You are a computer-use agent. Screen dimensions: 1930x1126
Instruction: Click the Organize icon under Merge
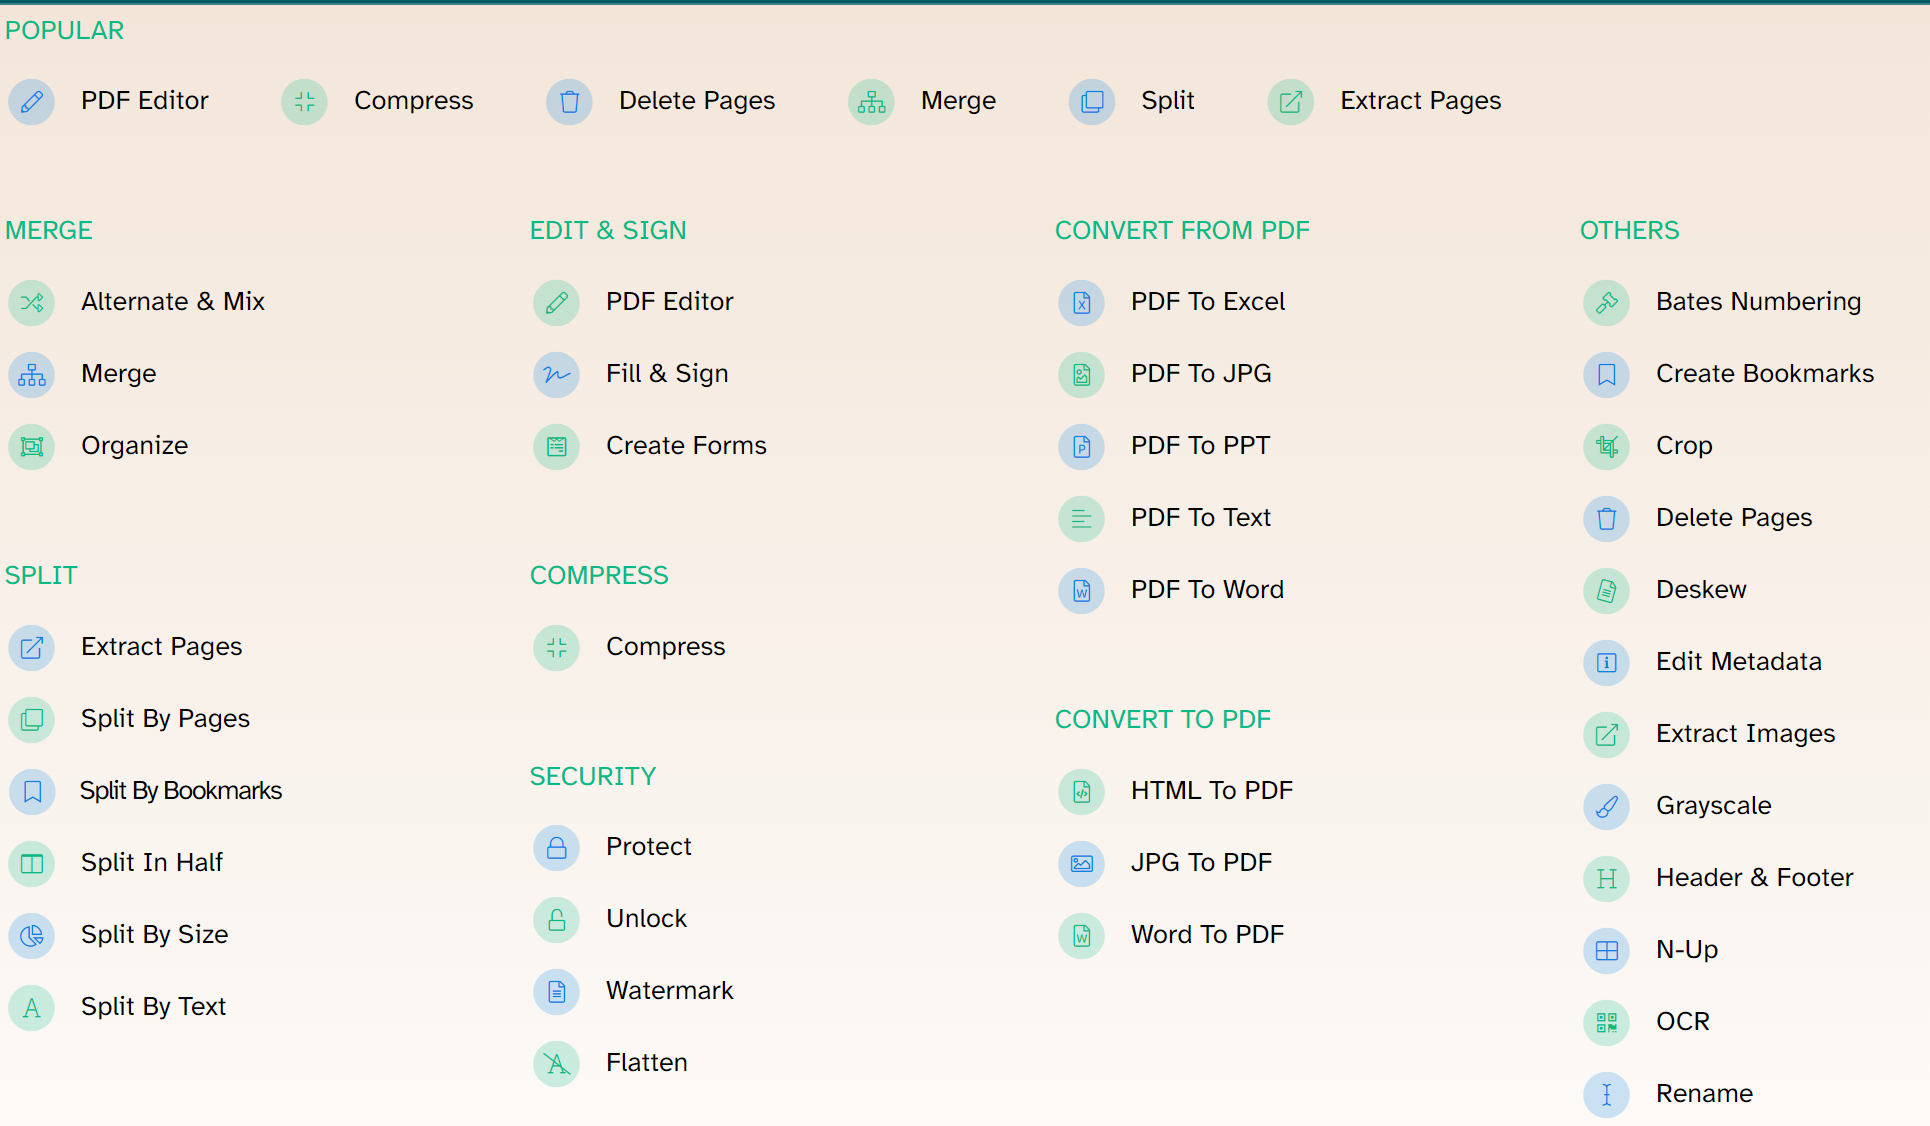[32, 446]
